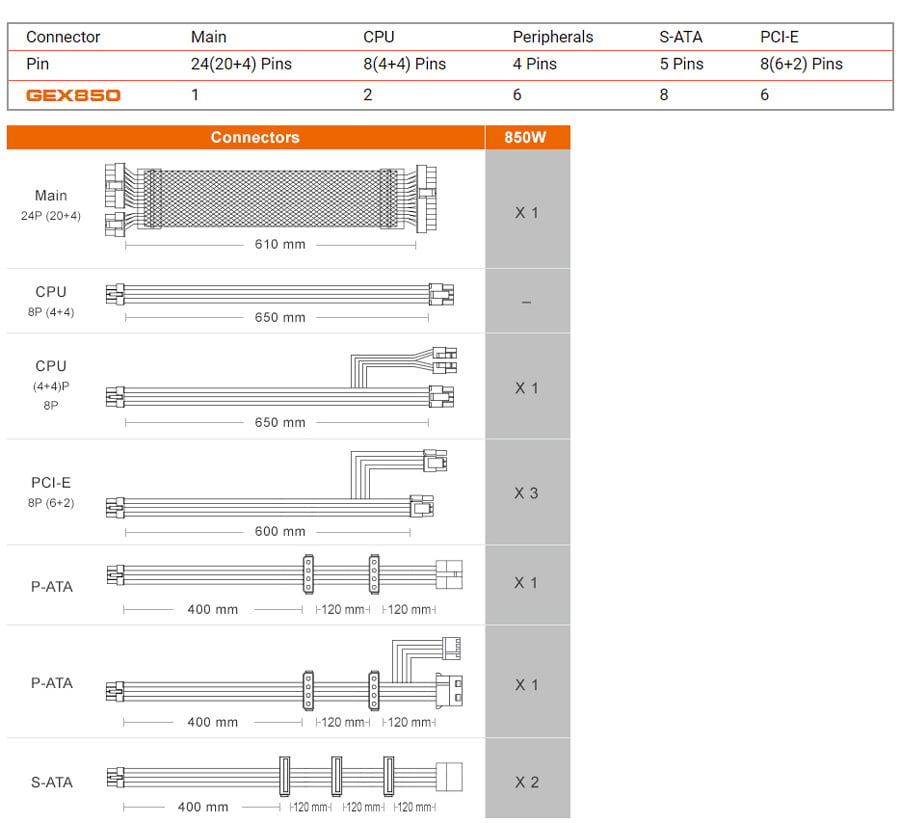The image size is (900, 823).
Task: Click the GEX850 Main count '1'
Action: (195, 95)
